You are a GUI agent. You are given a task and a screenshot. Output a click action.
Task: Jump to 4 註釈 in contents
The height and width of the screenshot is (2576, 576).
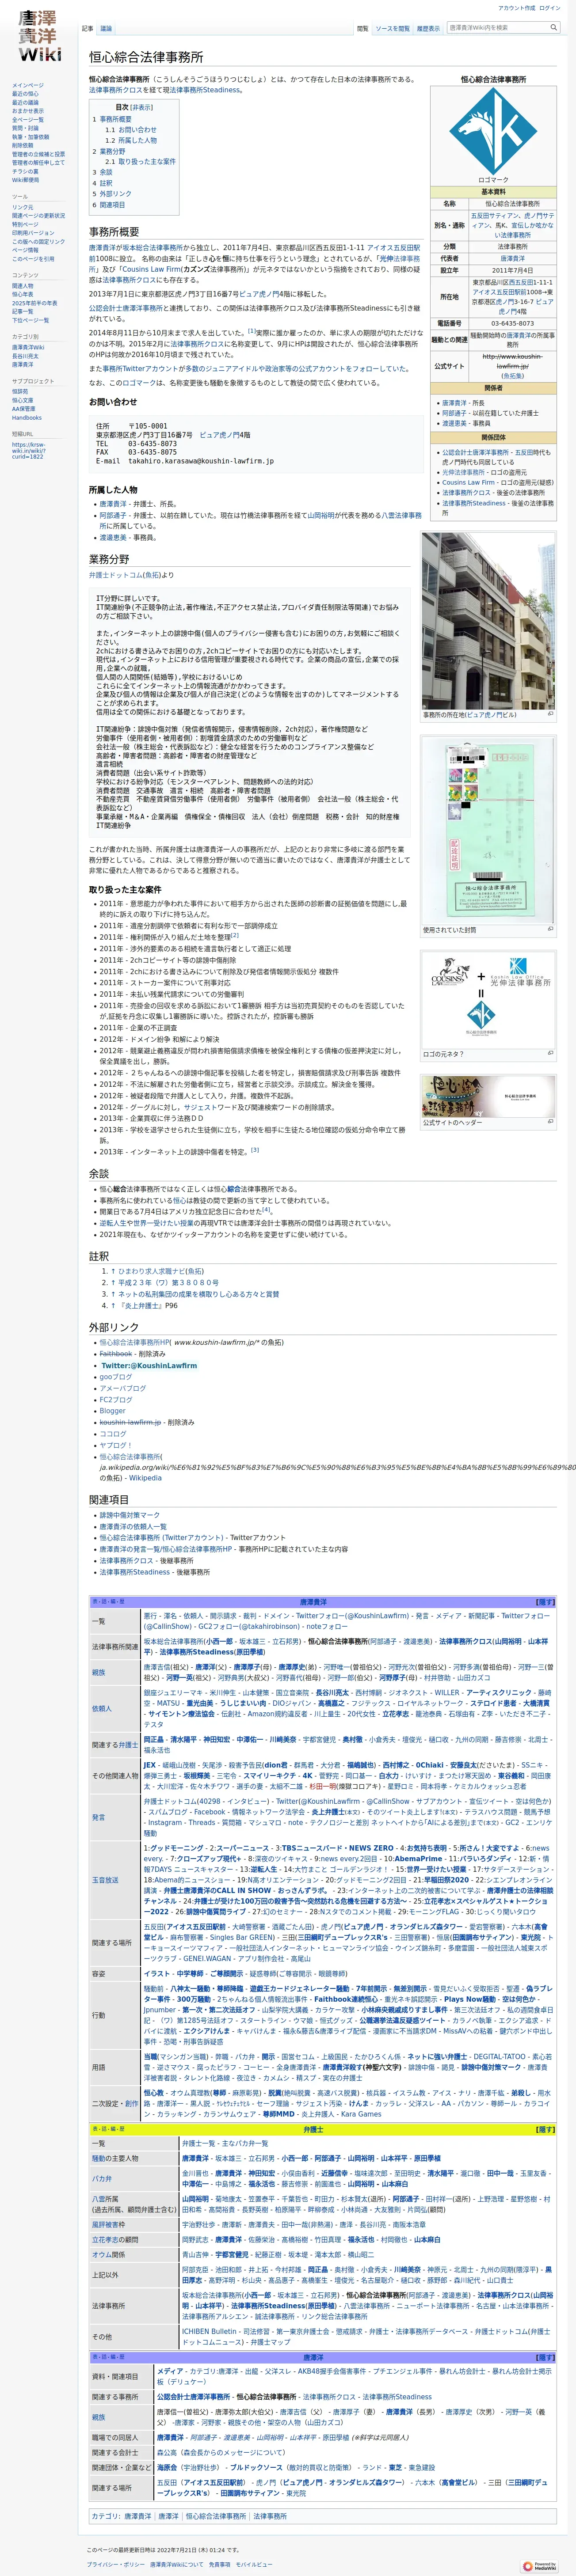pos(103,183)
